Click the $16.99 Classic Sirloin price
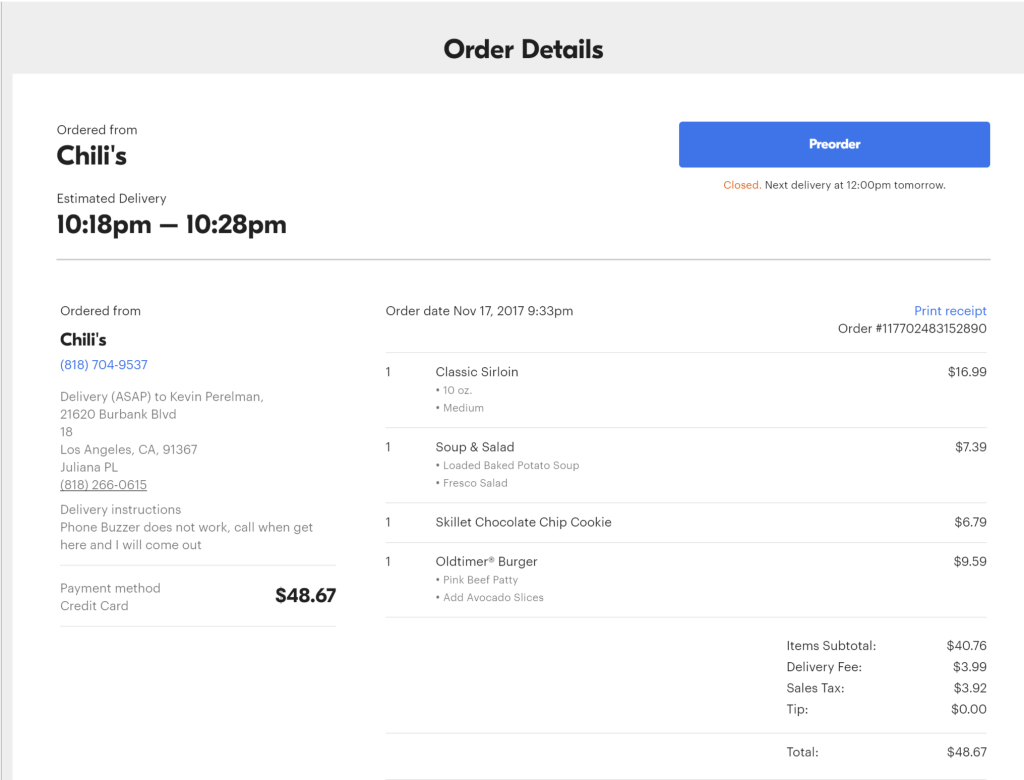This screenshot has width=1024, height=780. pyautogui.click(x=967, y=372)
